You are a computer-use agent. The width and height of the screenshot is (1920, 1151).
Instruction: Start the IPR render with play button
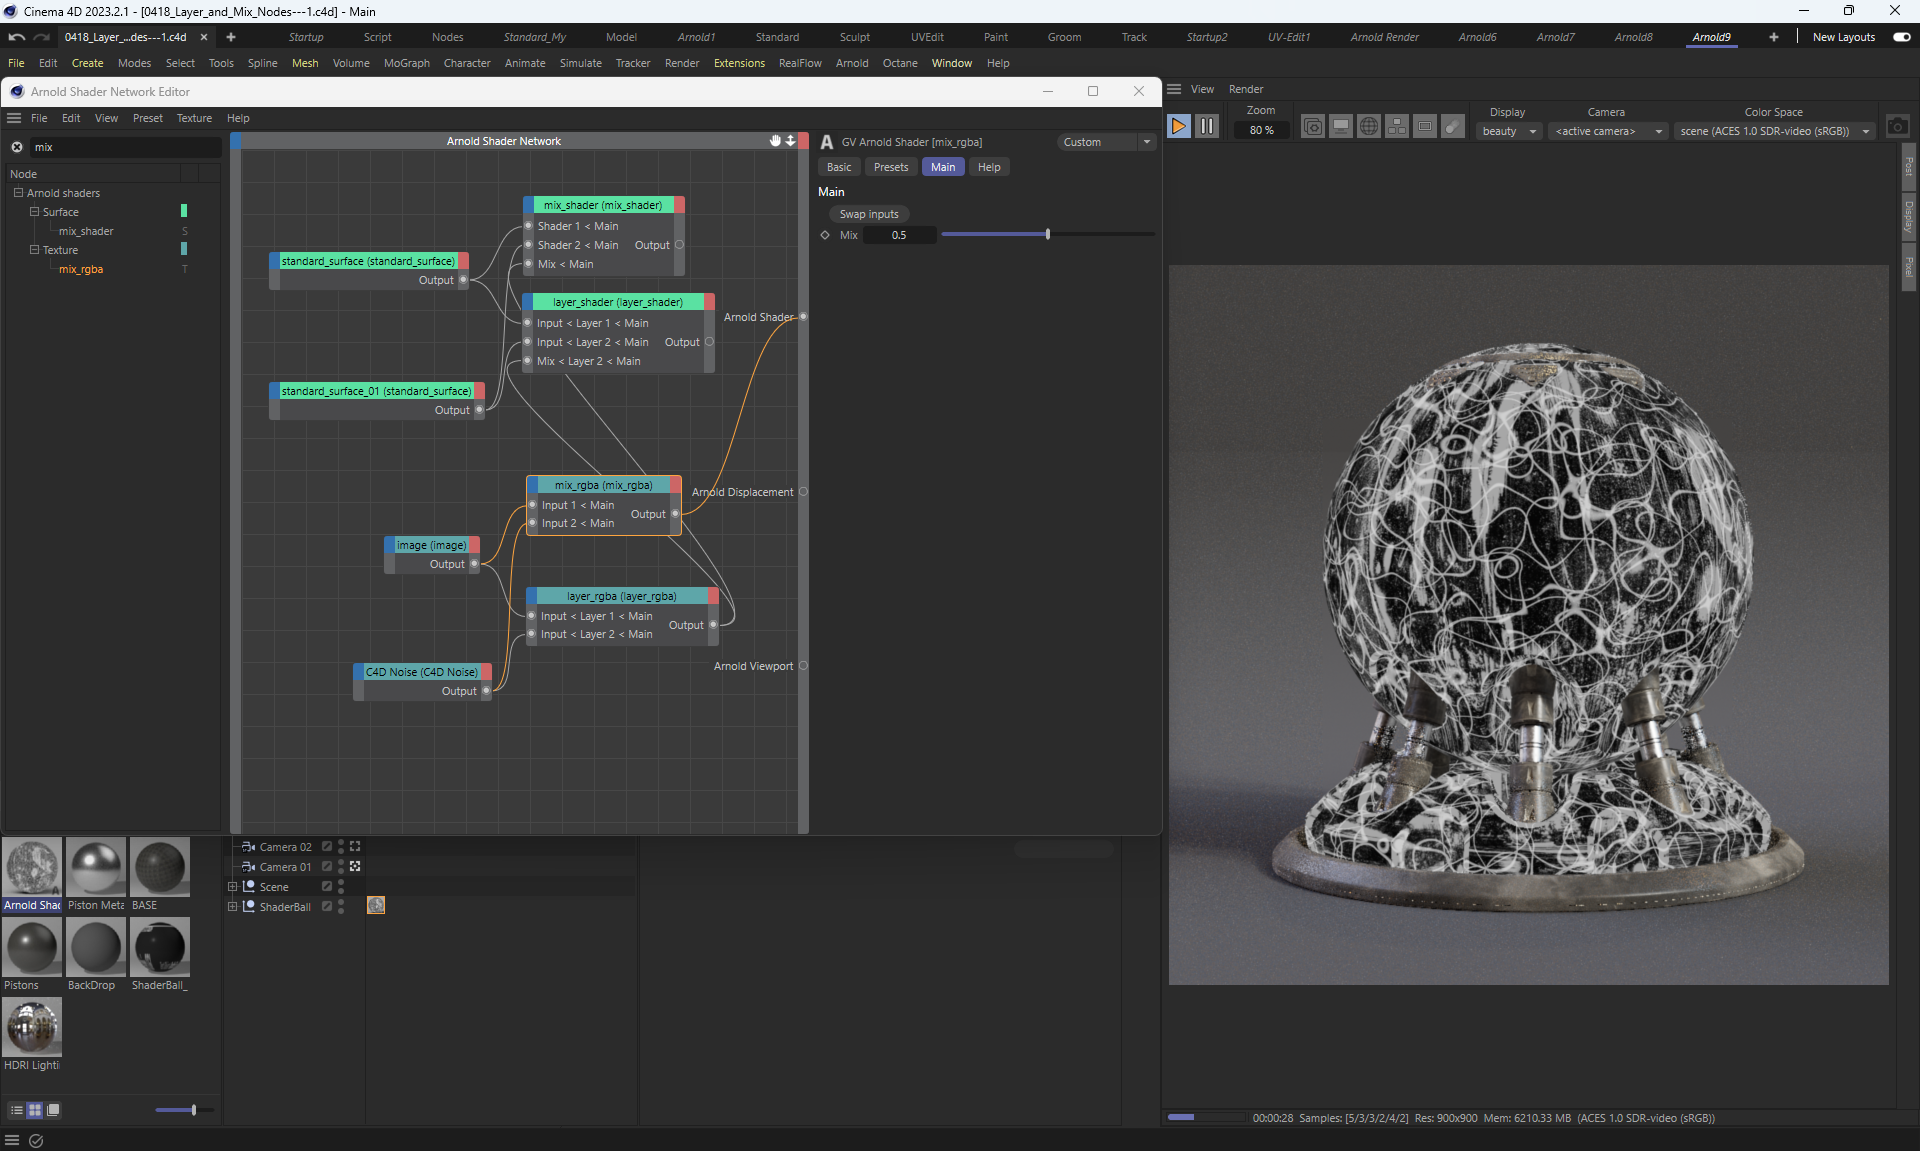coord(1179,127)
